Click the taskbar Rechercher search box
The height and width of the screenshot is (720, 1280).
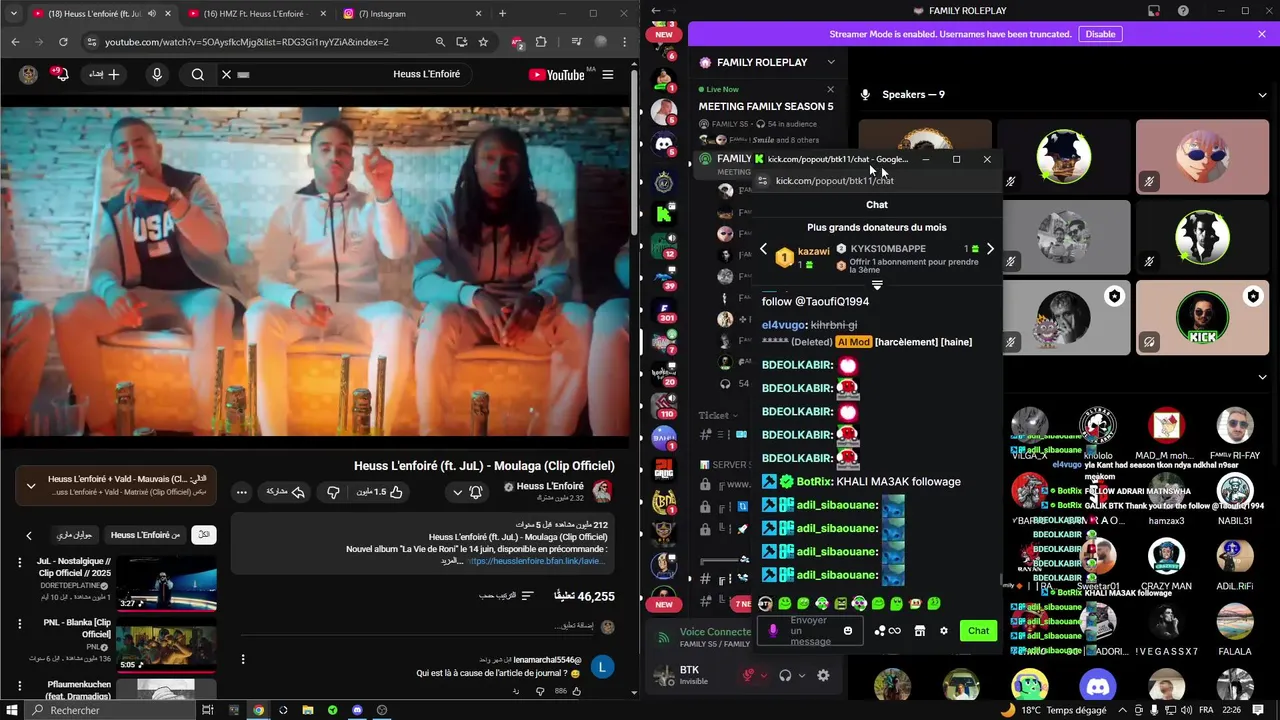[110, 710]
